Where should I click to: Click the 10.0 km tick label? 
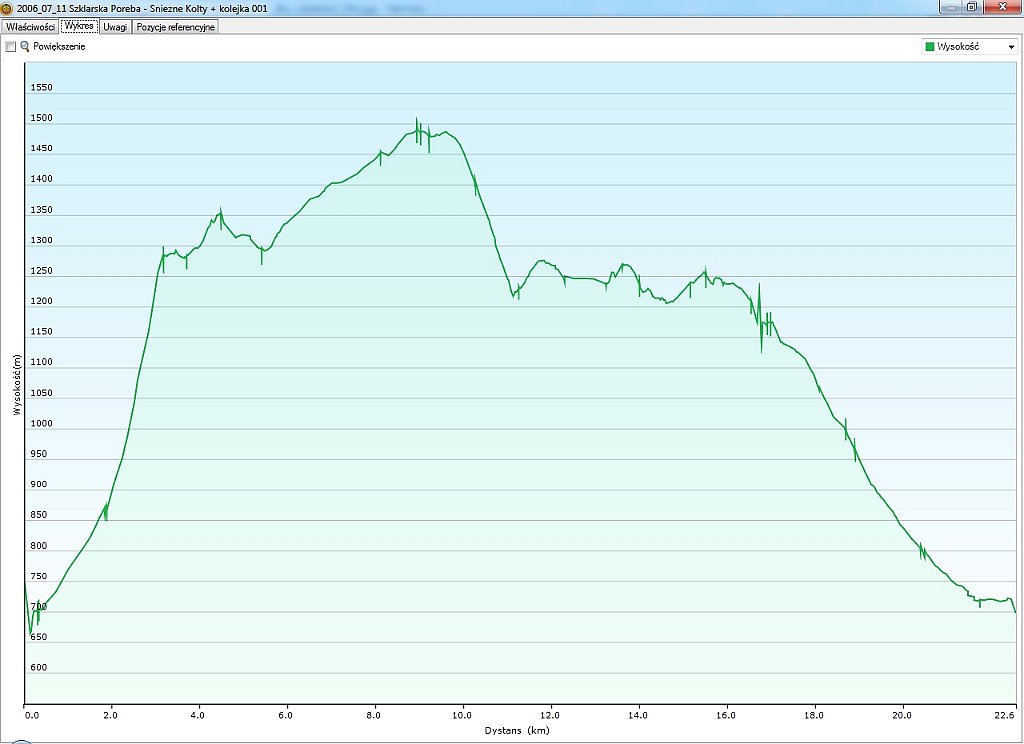(462, 715)
